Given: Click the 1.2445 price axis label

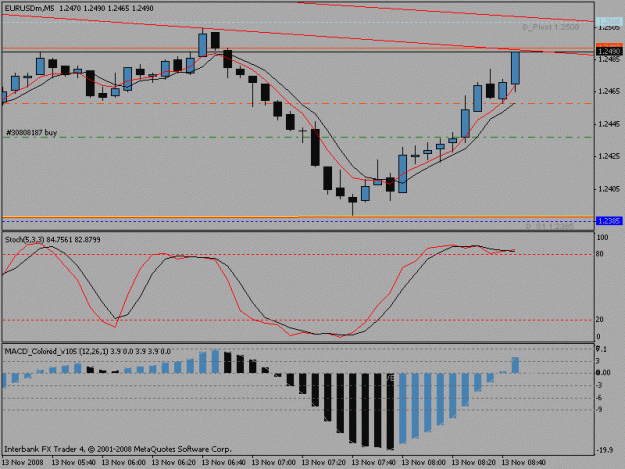Looking at the screenshot, I should [x=609, y=124].
